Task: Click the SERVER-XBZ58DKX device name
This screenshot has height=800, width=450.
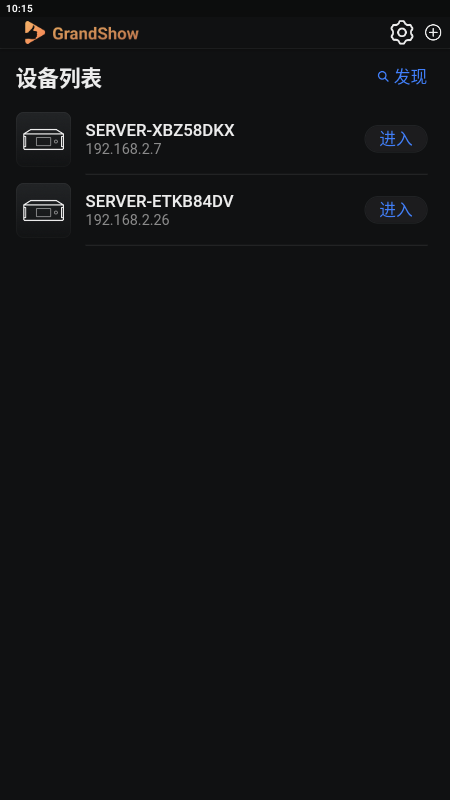Action: [x=160, y=131]
